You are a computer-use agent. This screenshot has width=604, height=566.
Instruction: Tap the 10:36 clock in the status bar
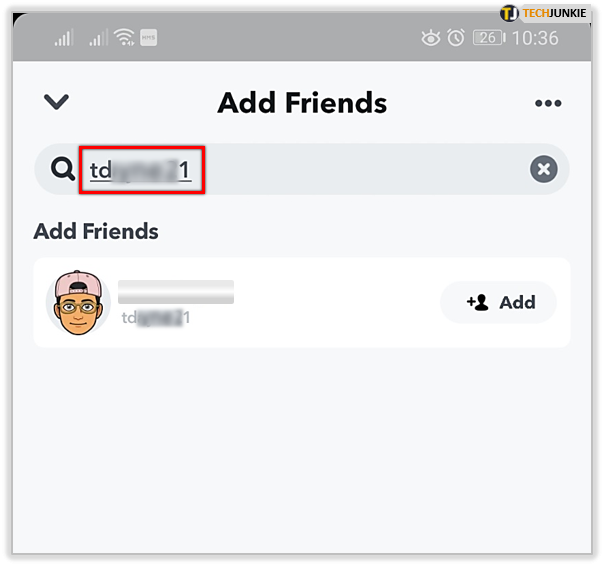pos(535,38)
